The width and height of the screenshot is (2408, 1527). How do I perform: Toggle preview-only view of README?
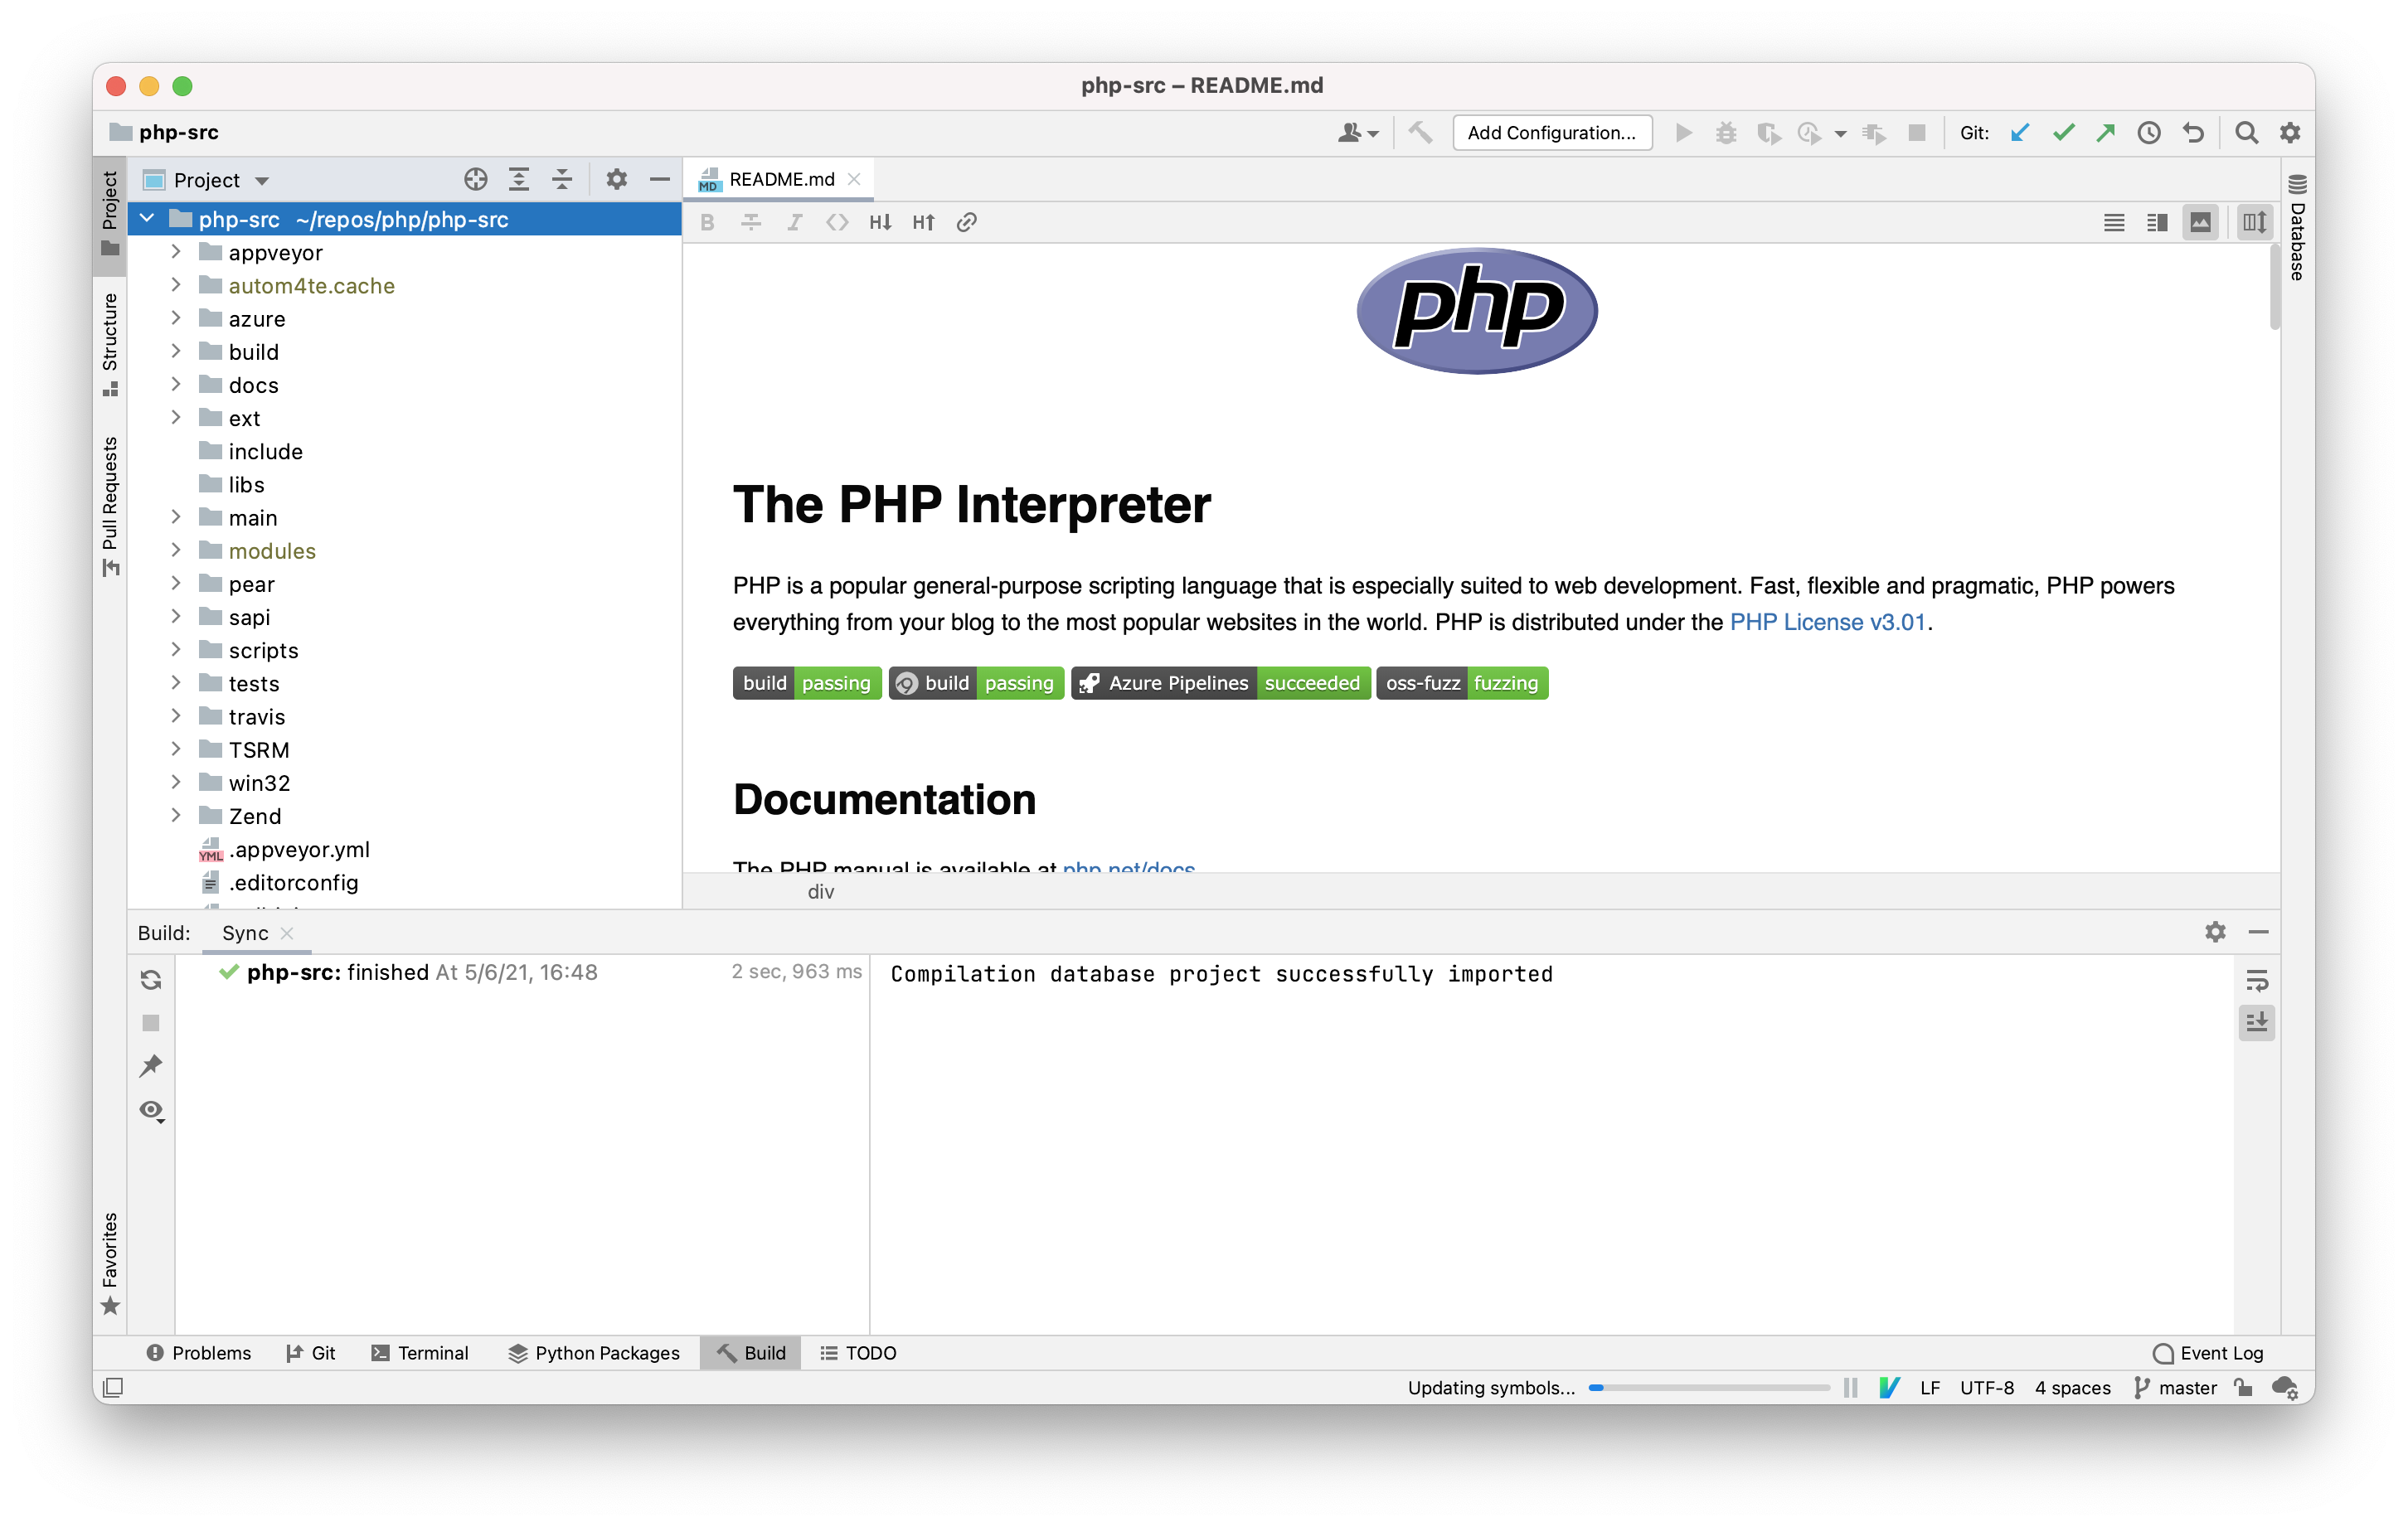(2200, 222)
